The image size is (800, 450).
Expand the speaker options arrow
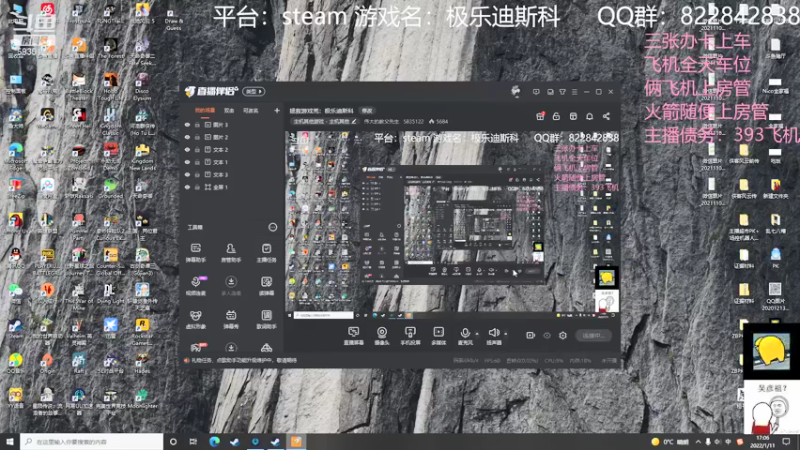click(506, 334)
